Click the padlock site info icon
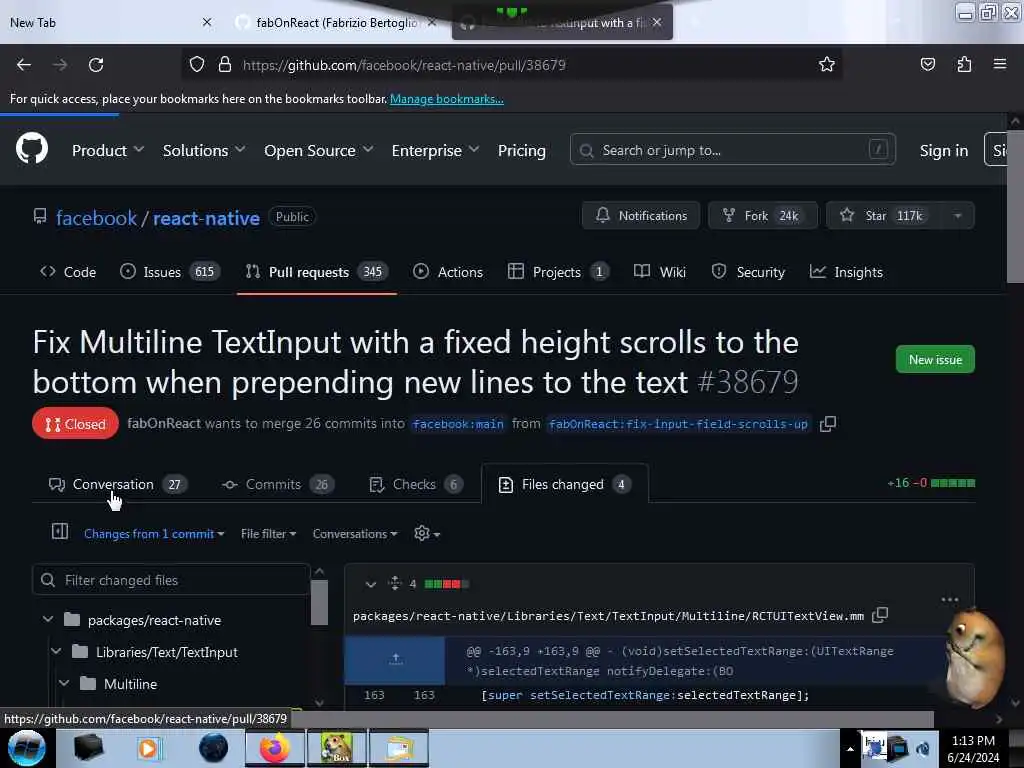Screen dimensions: 1024x768 225,65
